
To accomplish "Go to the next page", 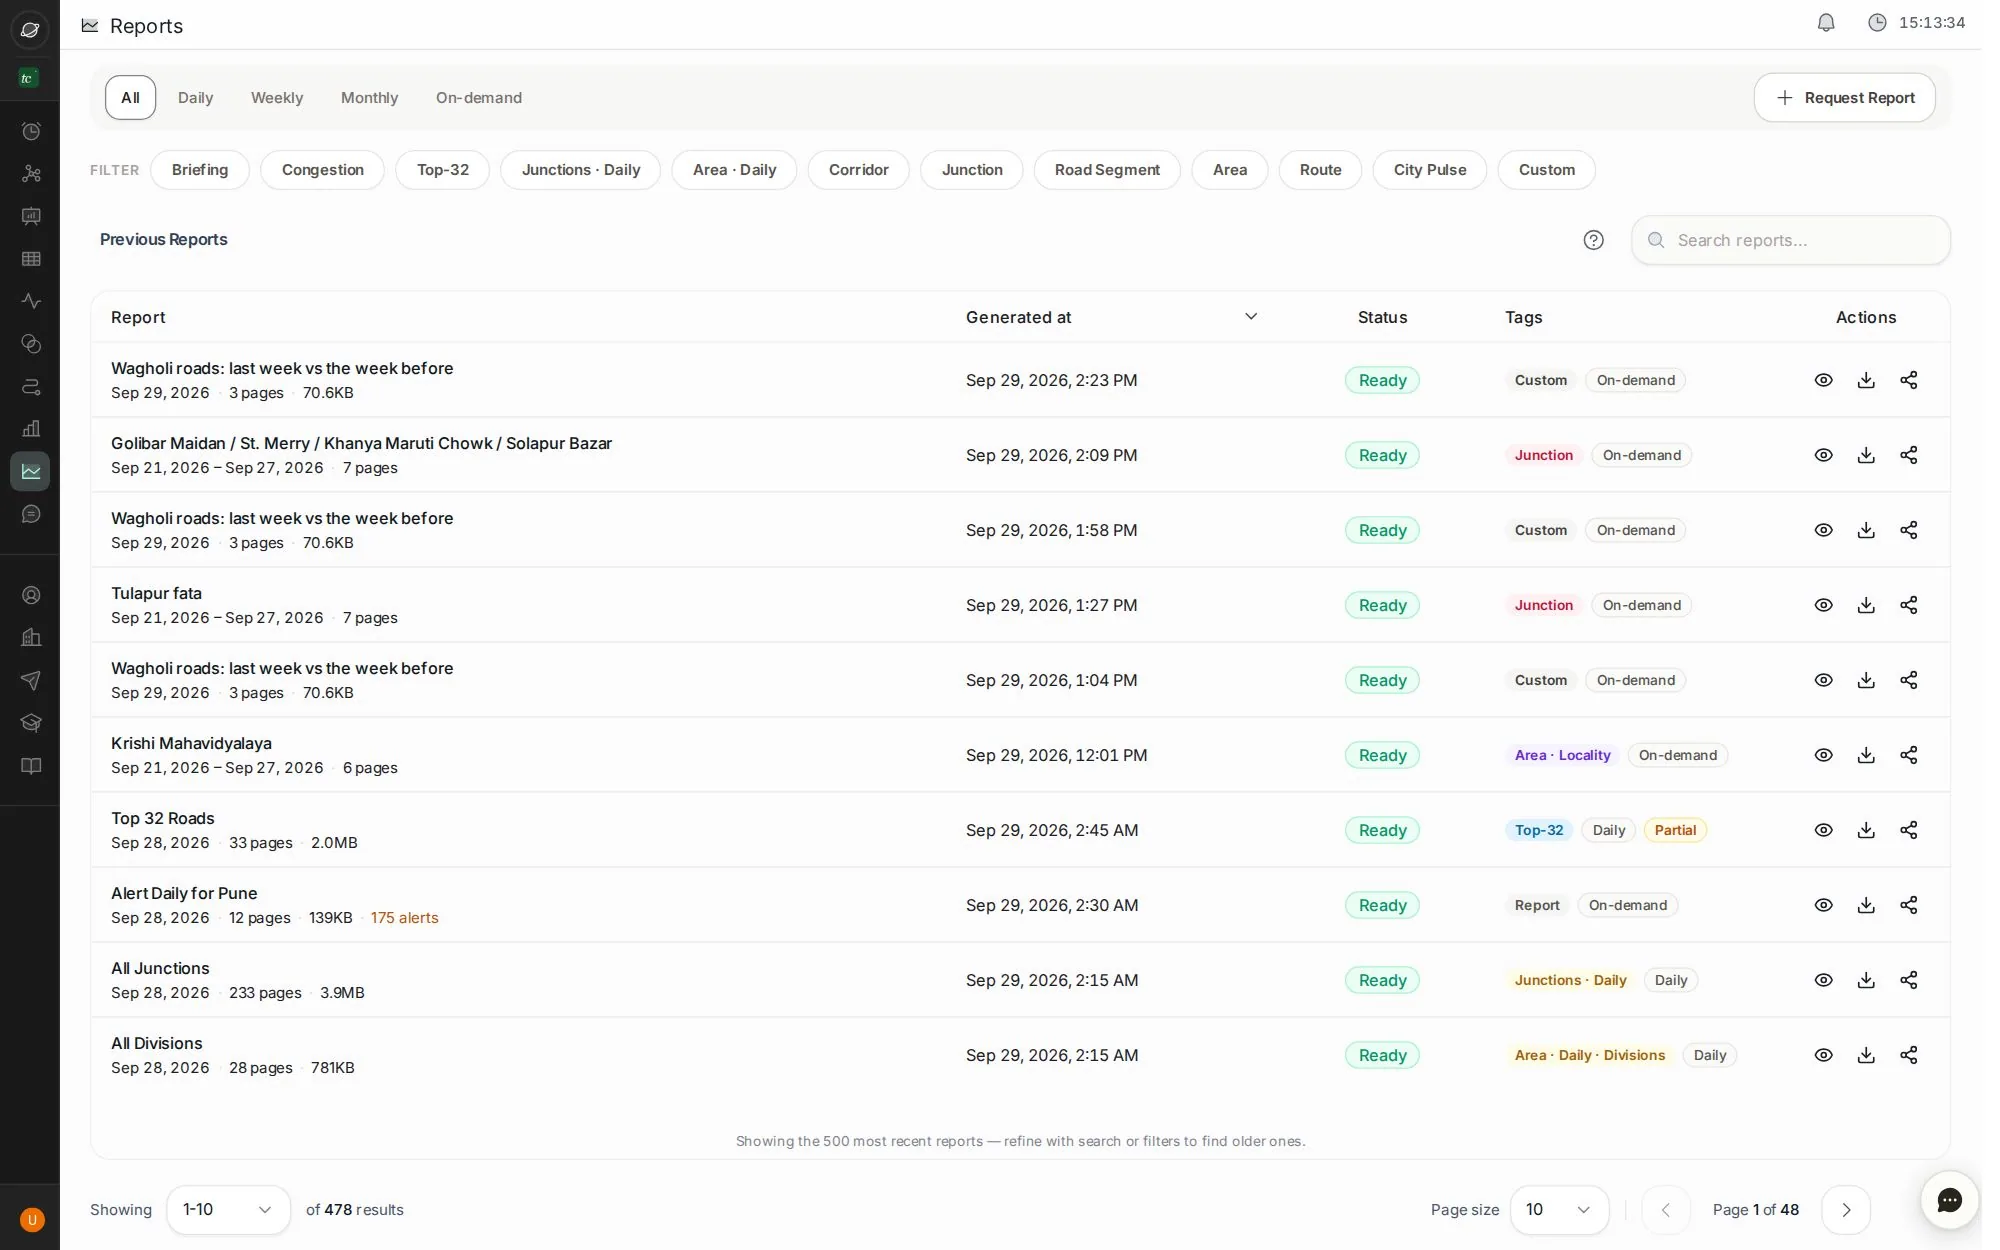I will point(1846,1210).
